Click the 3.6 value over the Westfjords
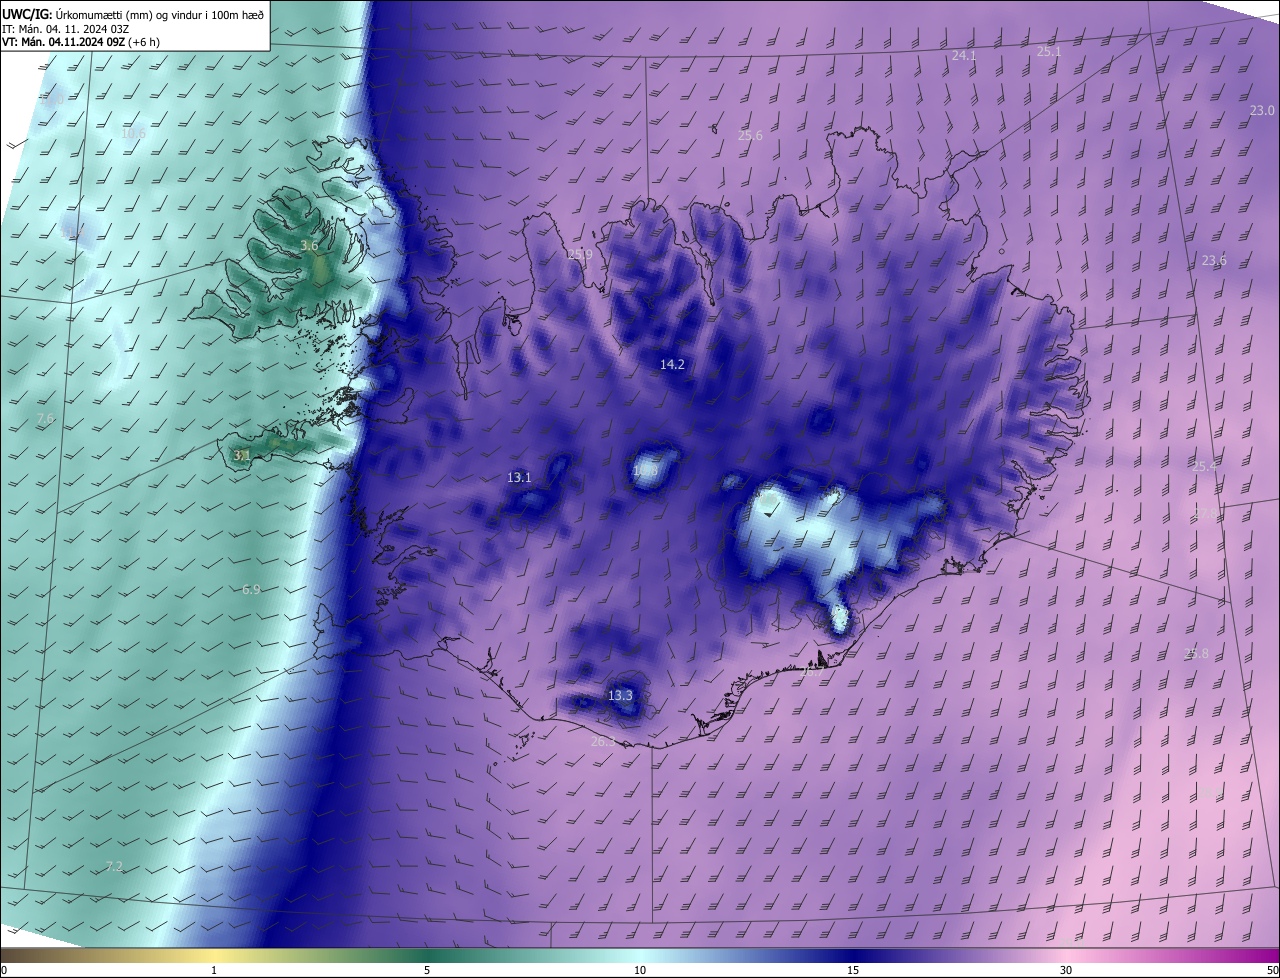 click(309, 246)
